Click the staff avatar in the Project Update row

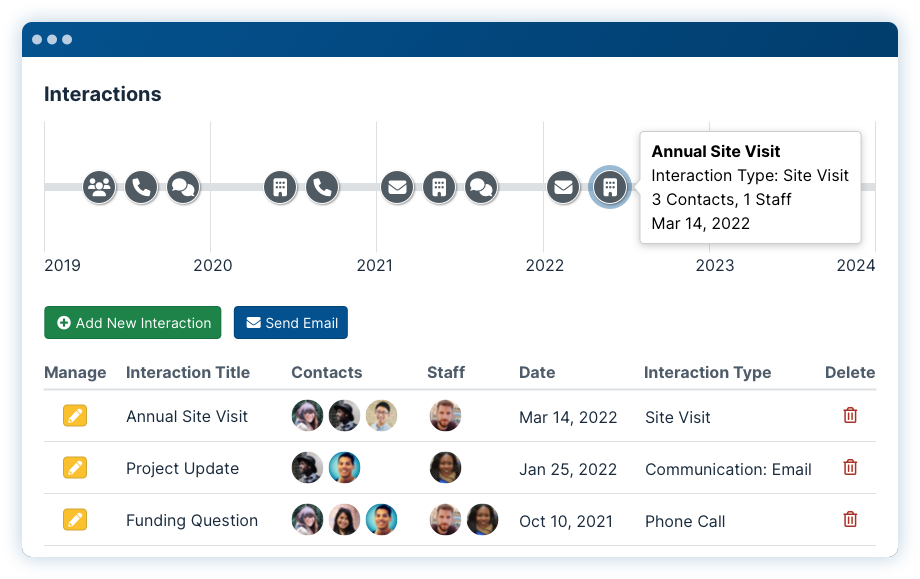click(x=445, y=468)
